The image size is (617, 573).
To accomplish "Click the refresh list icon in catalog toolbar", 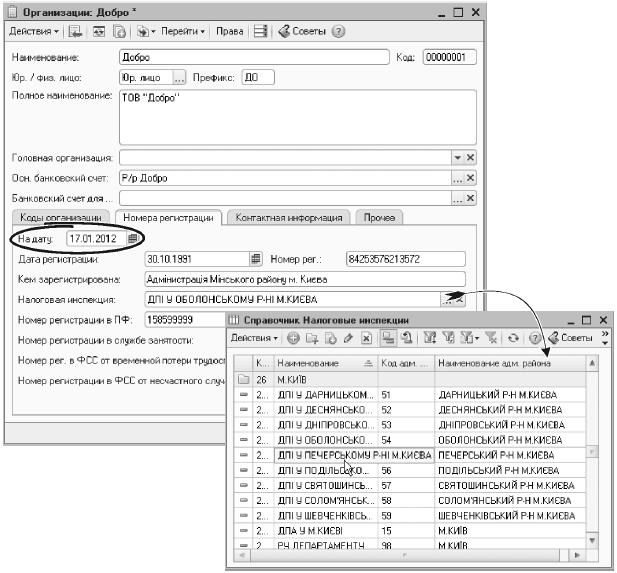I will pos(513,338).
